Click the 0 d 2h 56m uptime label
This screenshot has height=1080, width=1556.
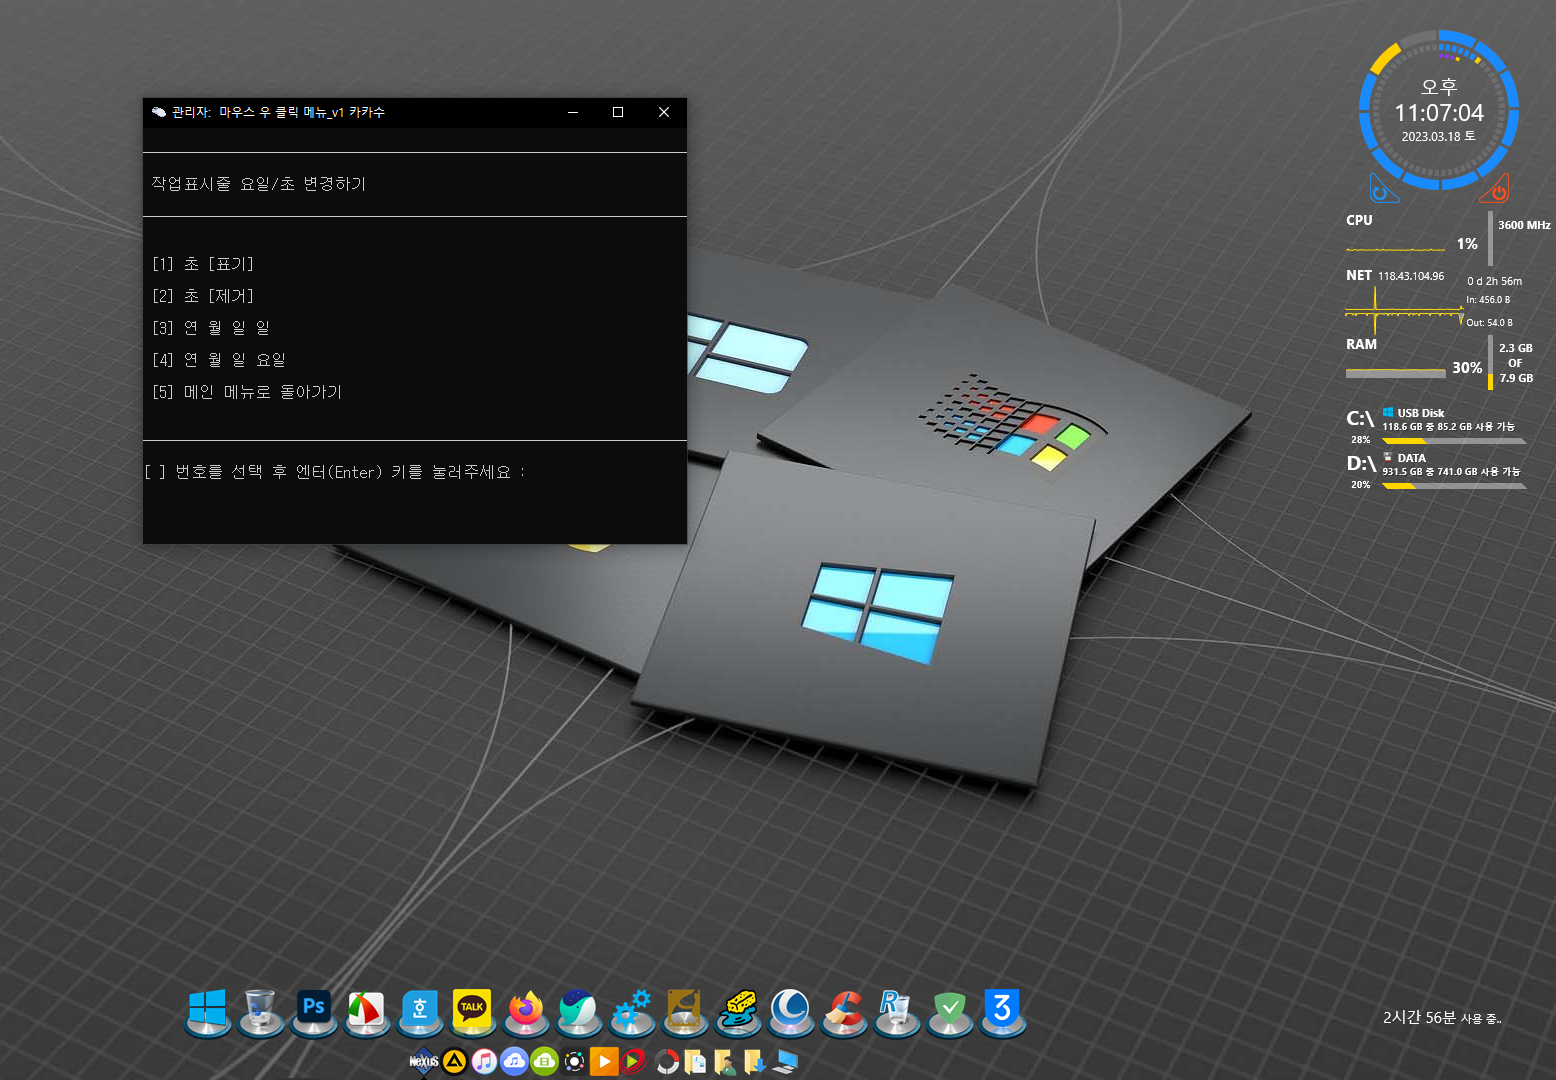click(x=1494, y=281)
